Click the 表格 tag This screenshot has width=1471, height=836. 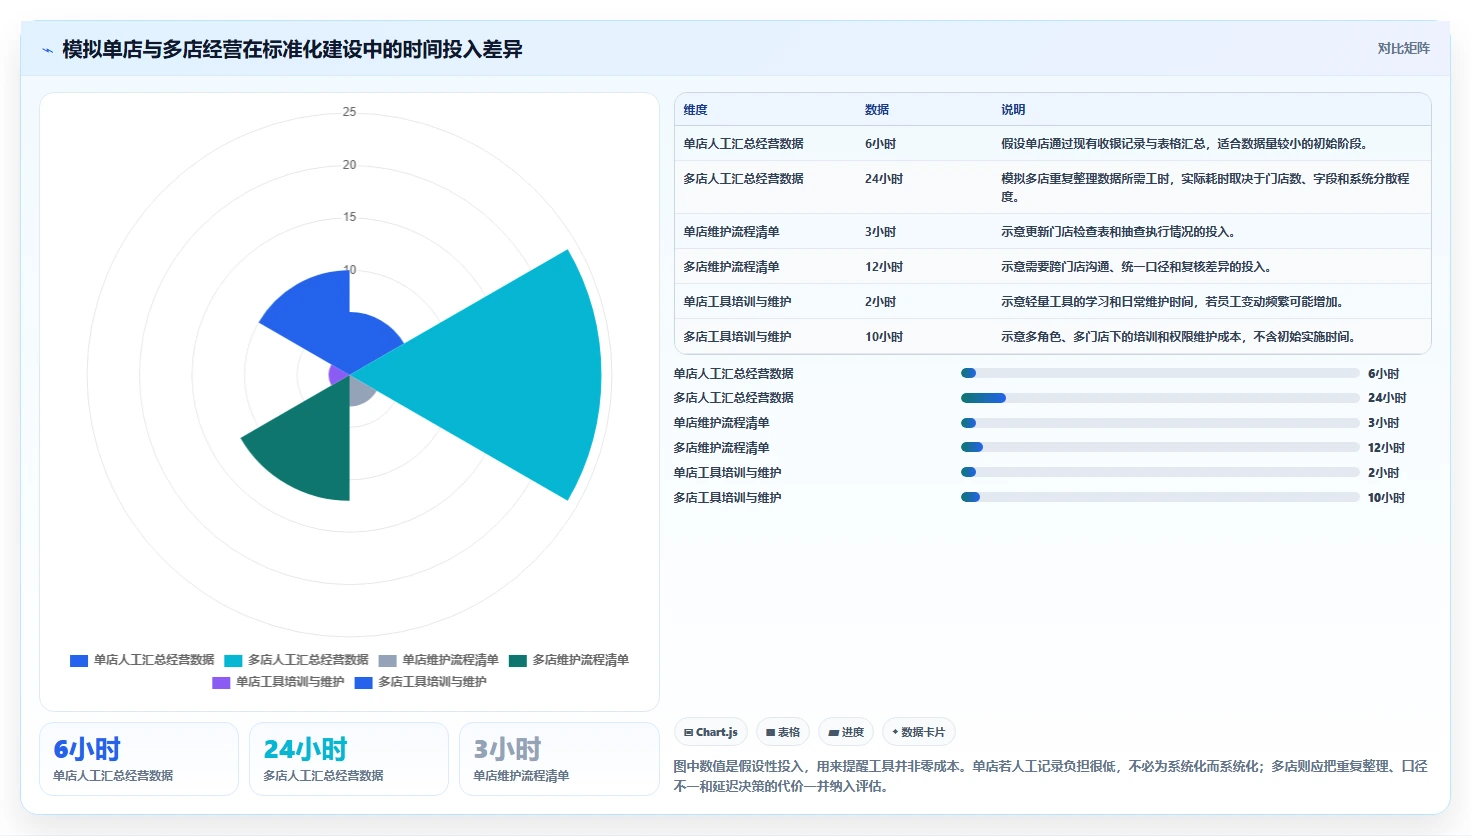coord(783,732)
